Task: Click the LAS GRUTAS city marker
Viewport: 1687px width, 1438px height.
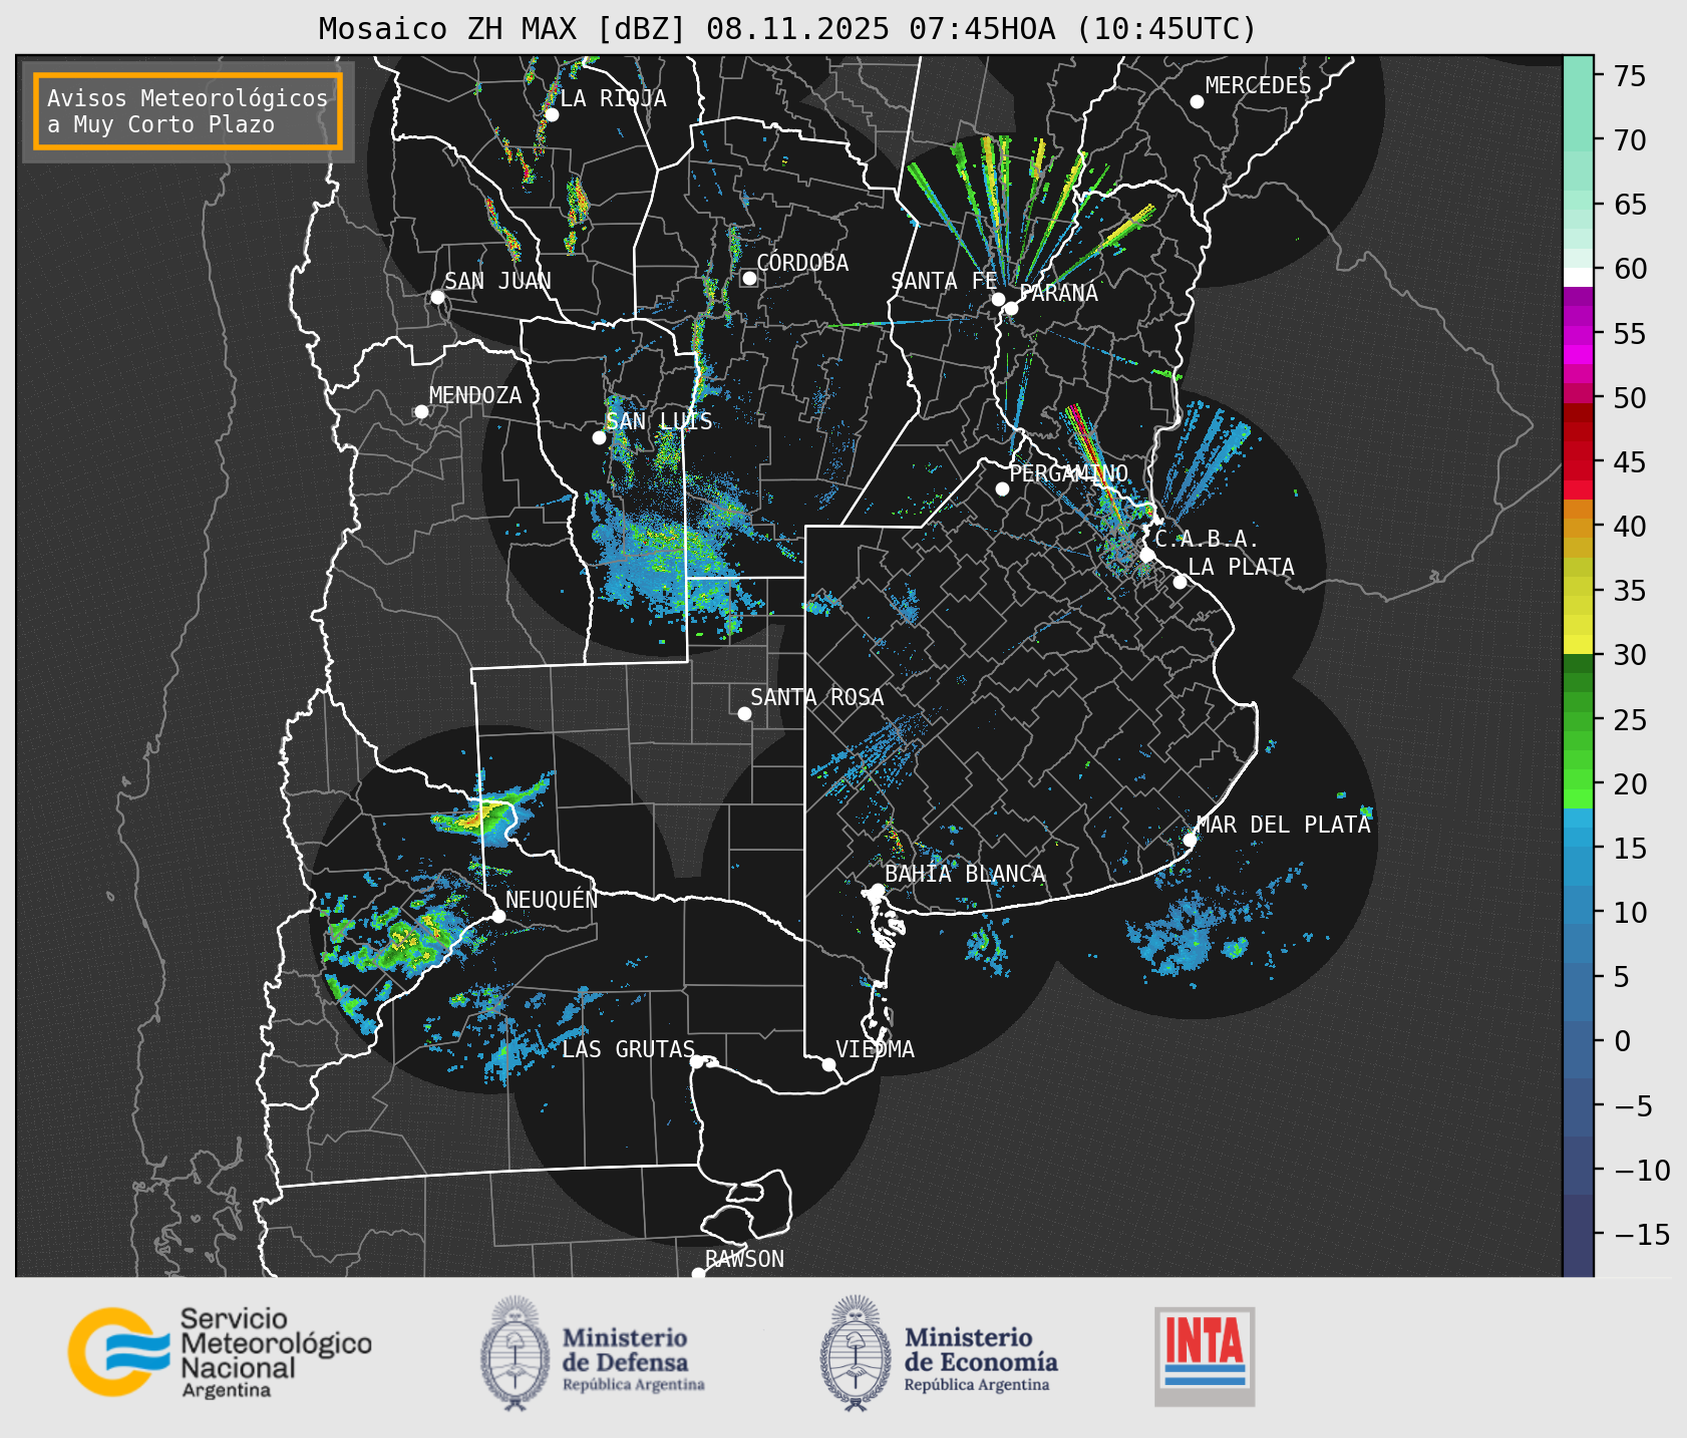Action: point(697,1061)
